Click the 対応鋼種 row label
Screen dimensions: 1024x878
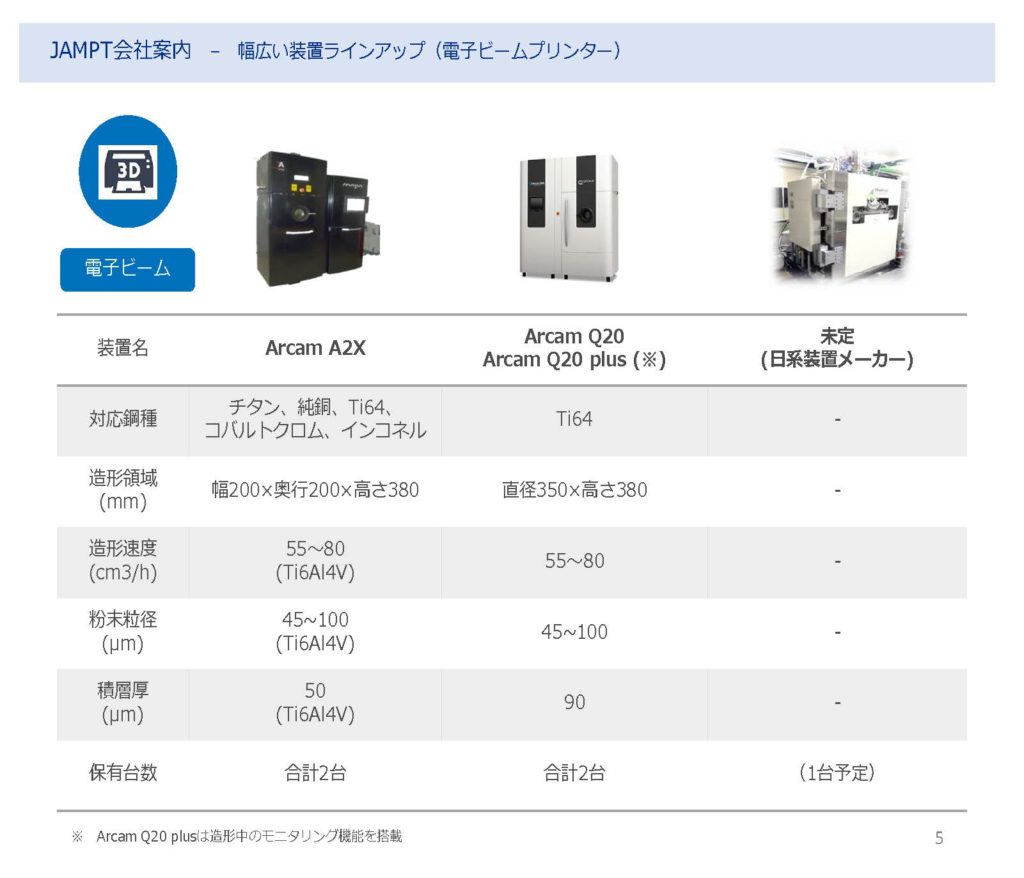click(123, 419)
